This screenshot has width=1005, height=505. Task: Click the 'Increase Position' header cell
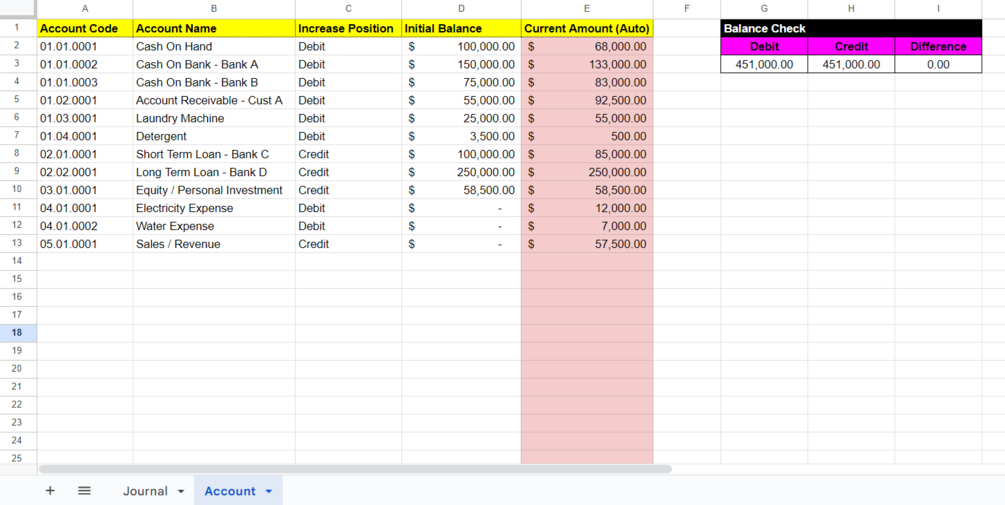coord(348,29)
